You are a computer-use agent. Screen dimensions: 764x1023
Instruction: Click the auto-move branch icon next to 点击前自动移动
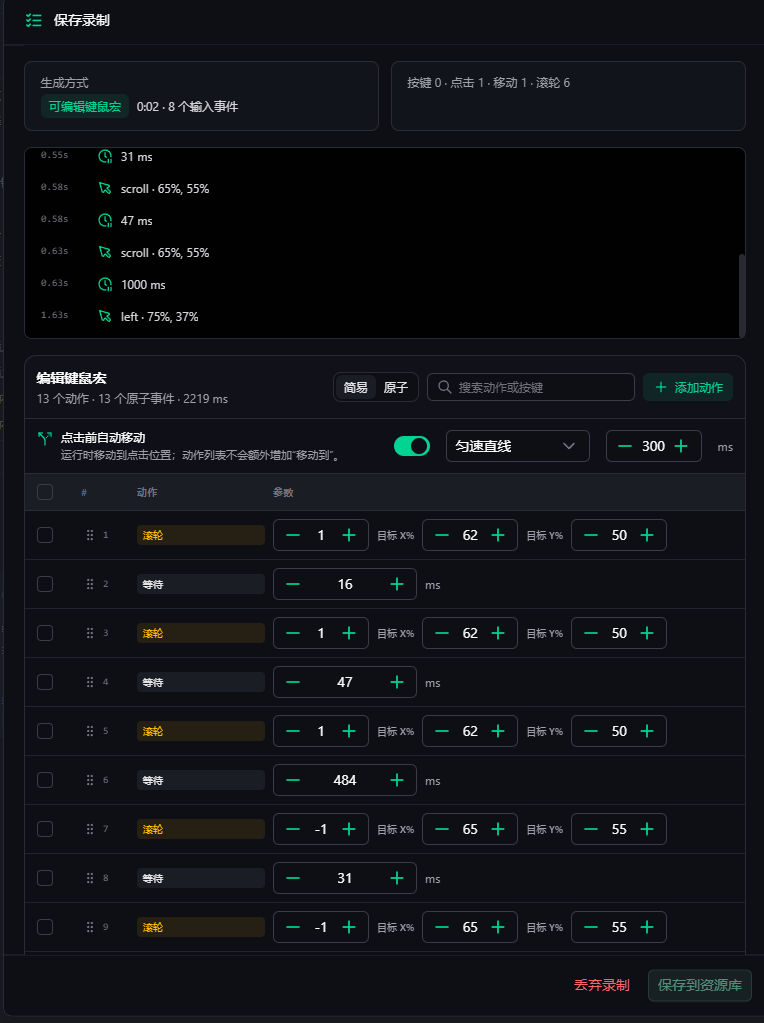pyautogui.click(x=44, y=438)
